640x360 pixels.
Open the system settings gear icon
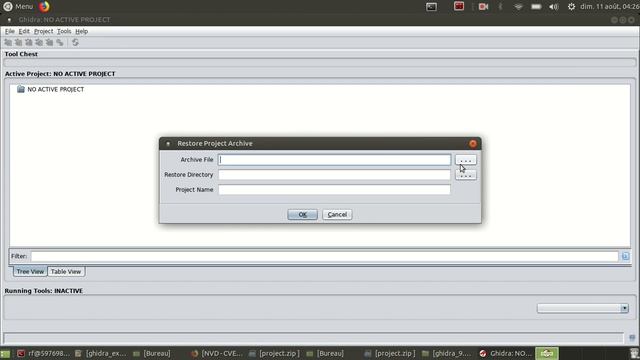point(571,7)
